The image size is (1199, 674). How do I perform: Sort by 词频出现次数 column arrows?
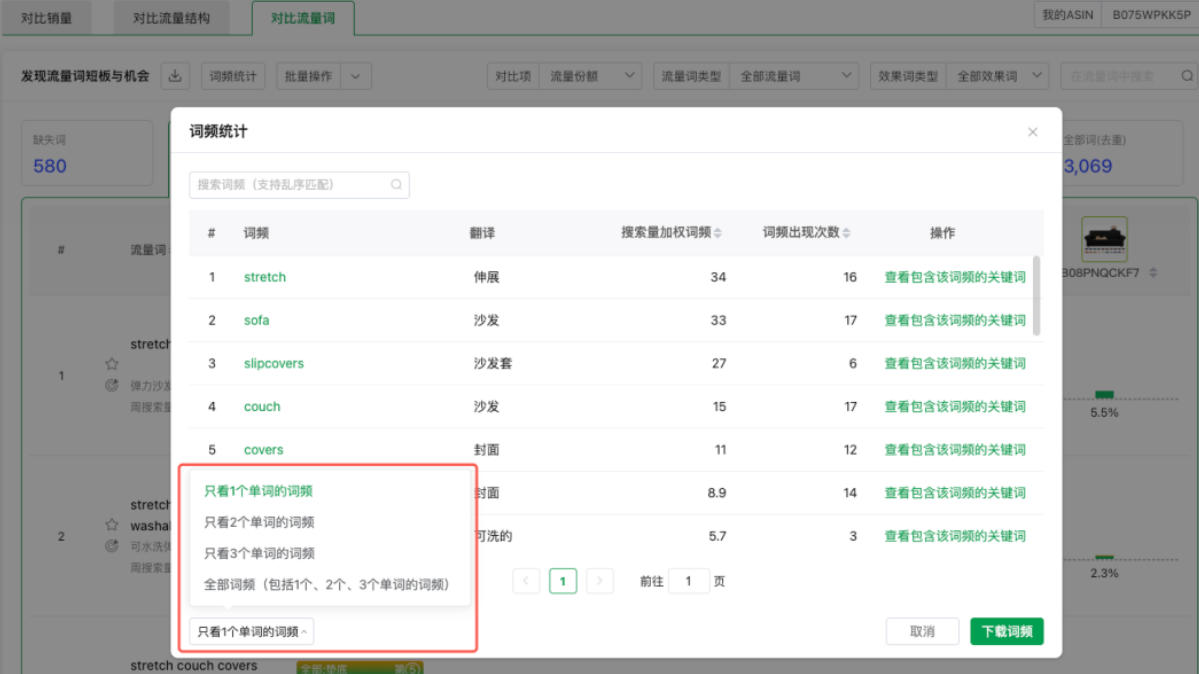[x=846, y=233]
